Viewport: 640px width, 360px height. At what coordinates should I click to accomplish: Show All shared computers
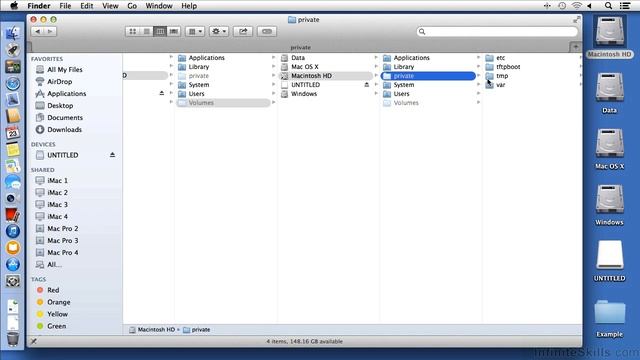[54, 264]
